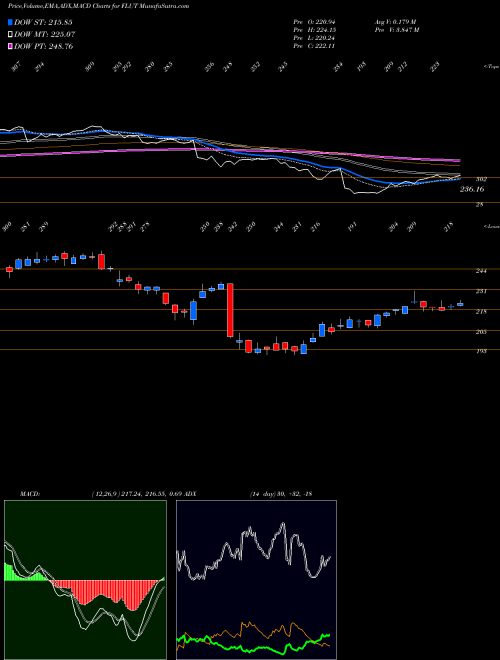Click the 'Pre C: 222.11' close value
This screenshot has height=660, width=500.
pyautogui.click(x=314, y=46)
